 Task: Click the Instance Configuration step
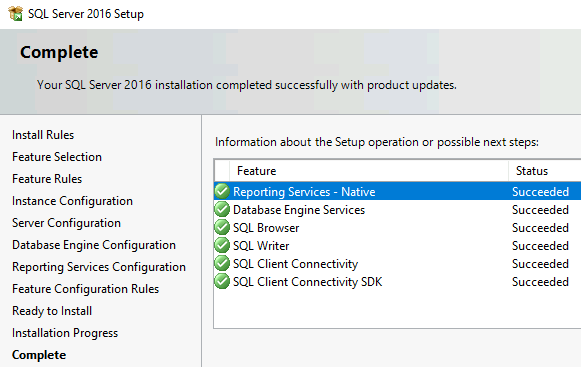(x=72, y=201)
